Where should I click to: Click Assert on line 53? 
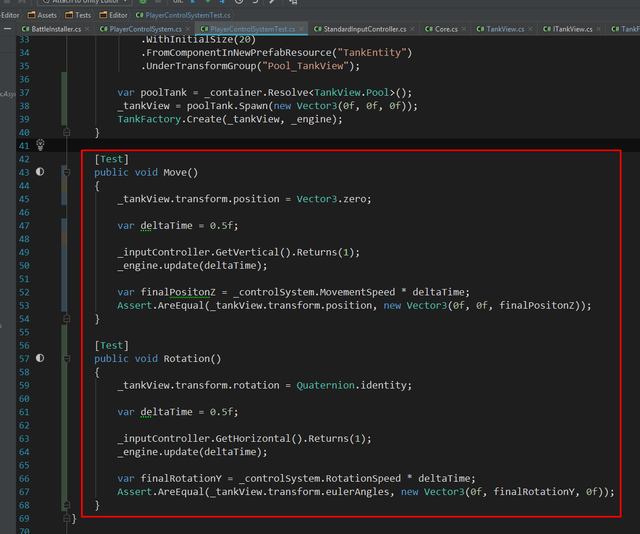[134, 305]
